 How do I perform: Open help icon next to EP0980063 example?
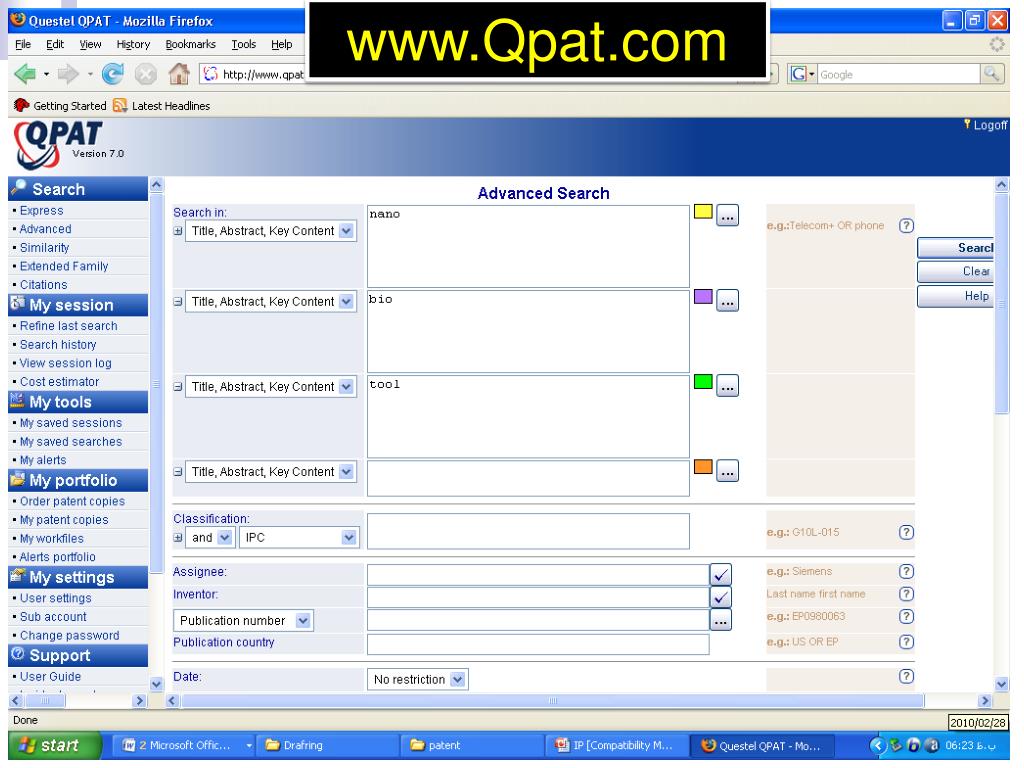906,616
